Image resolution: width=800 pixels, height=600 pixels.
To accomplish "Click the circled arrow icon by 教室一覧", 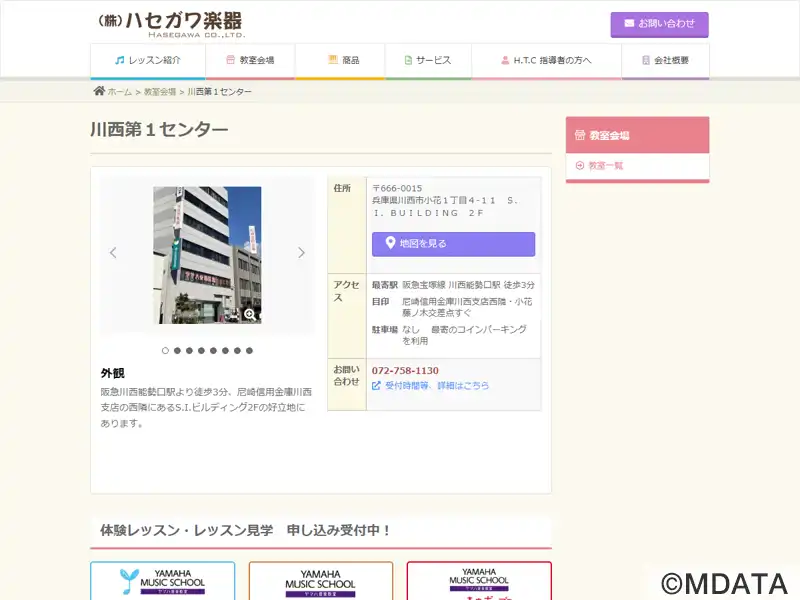I will pyautogui.click(x=580, y=165).
